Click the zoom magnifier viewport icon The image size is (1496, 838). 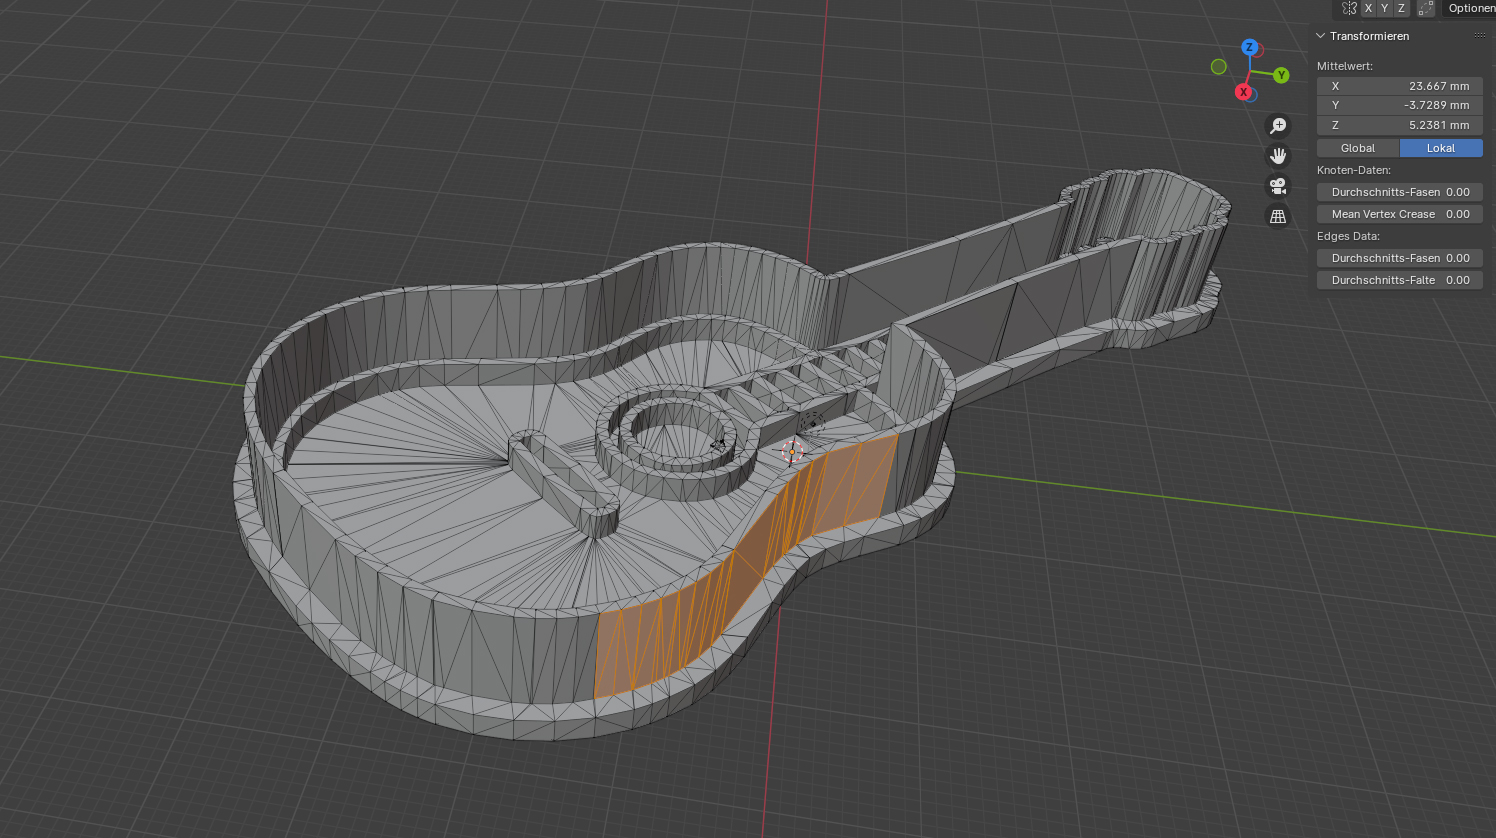pos(1278,126)
